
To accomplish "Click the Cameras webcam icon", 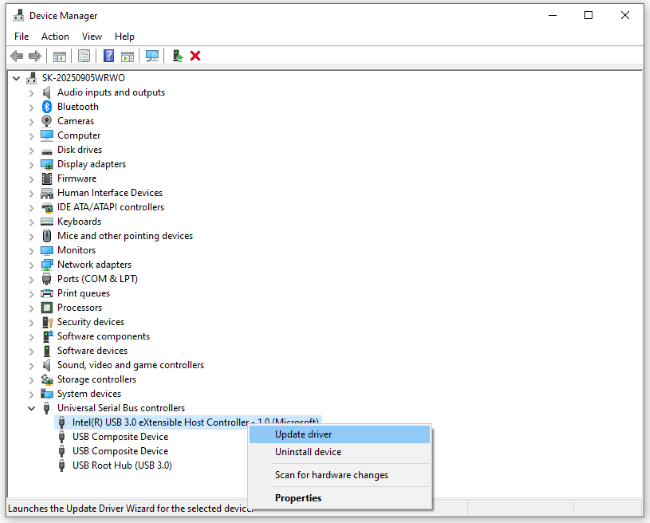I will tap(47, 121).
